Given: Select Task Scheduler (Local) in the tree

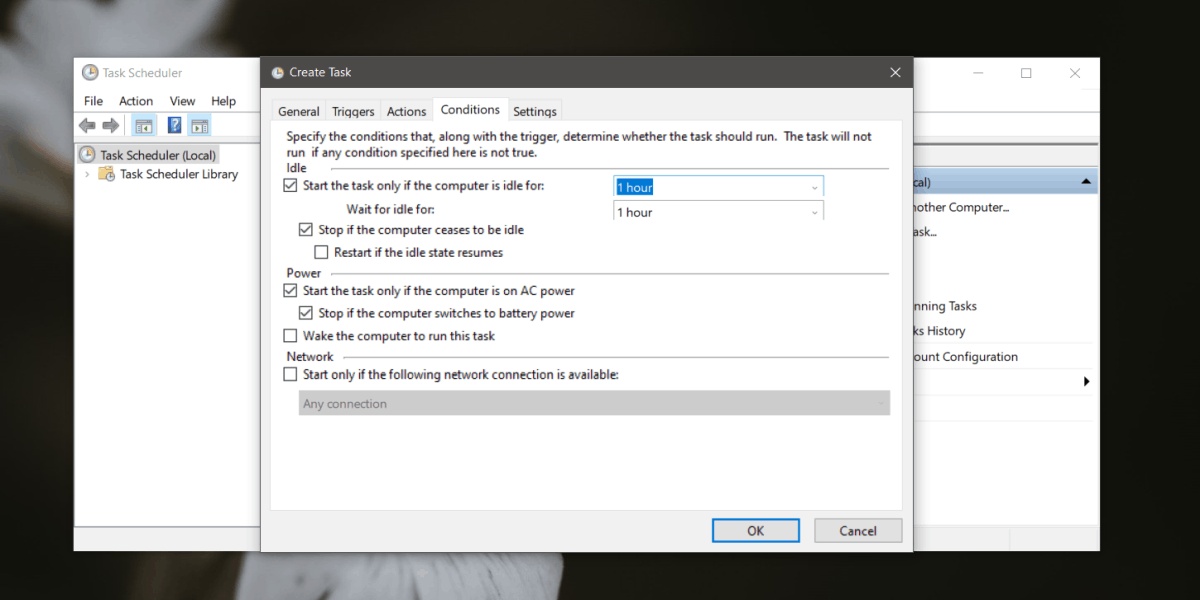Looking at the screenshot, I should (x=158, y=155).
